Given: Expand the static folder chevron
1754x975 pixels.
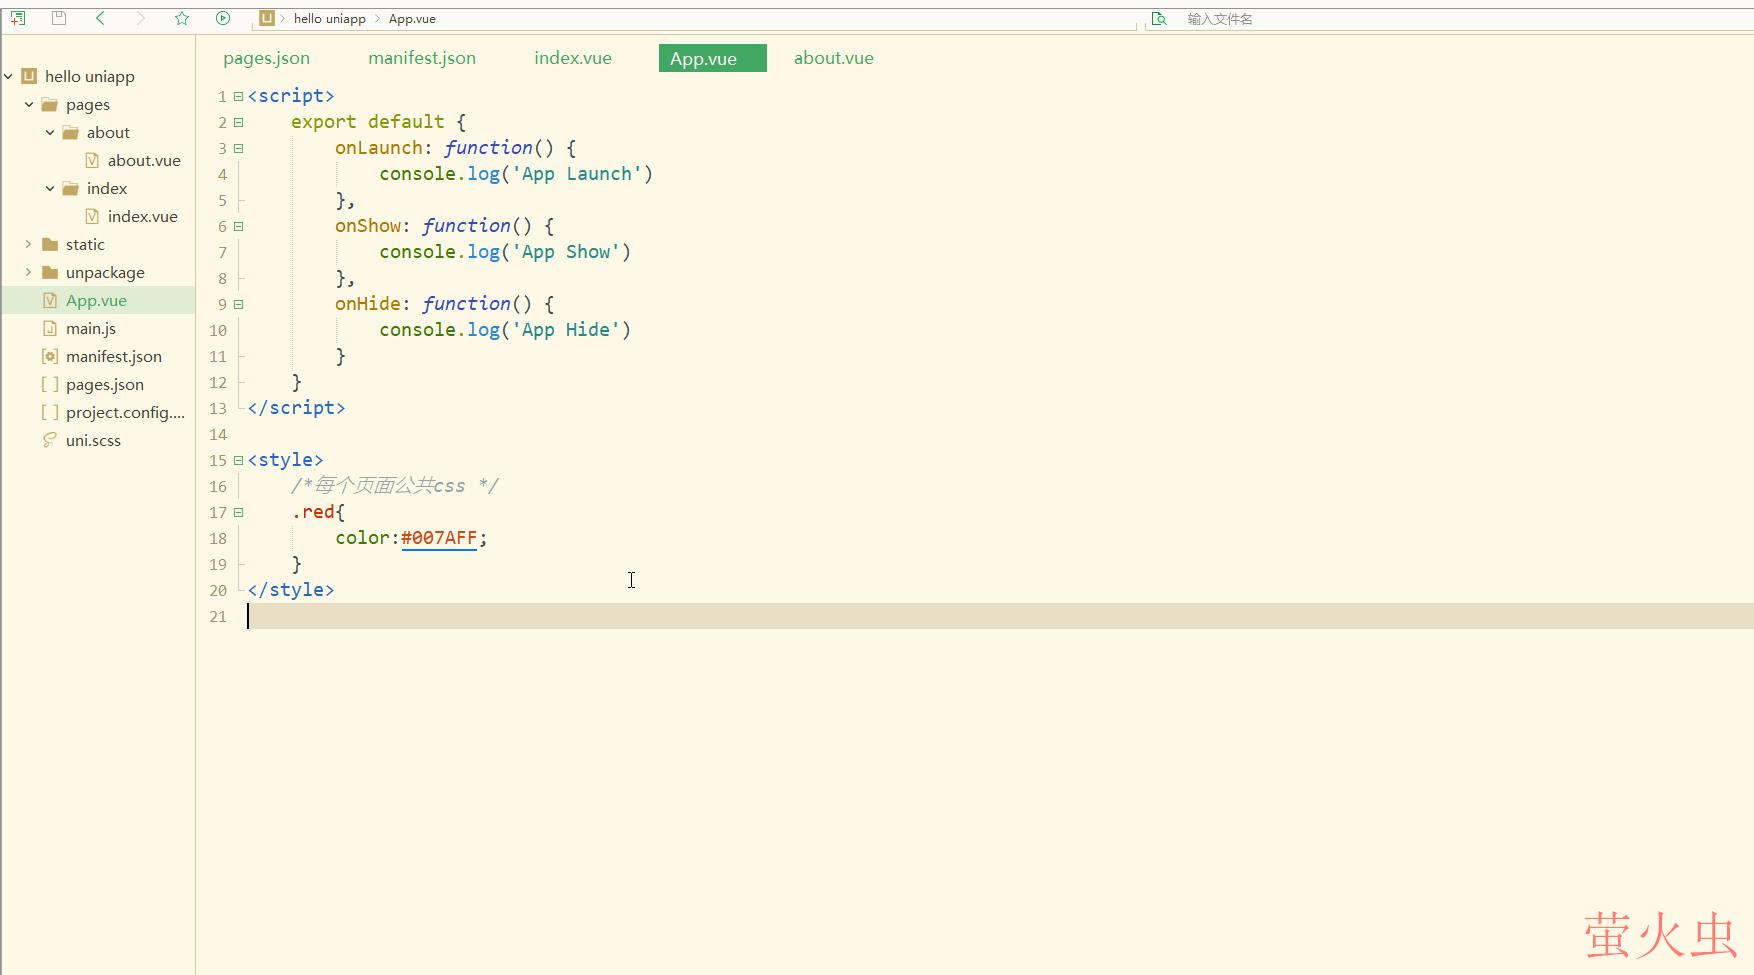Looking at the screenshot, I should pos(29,244).
